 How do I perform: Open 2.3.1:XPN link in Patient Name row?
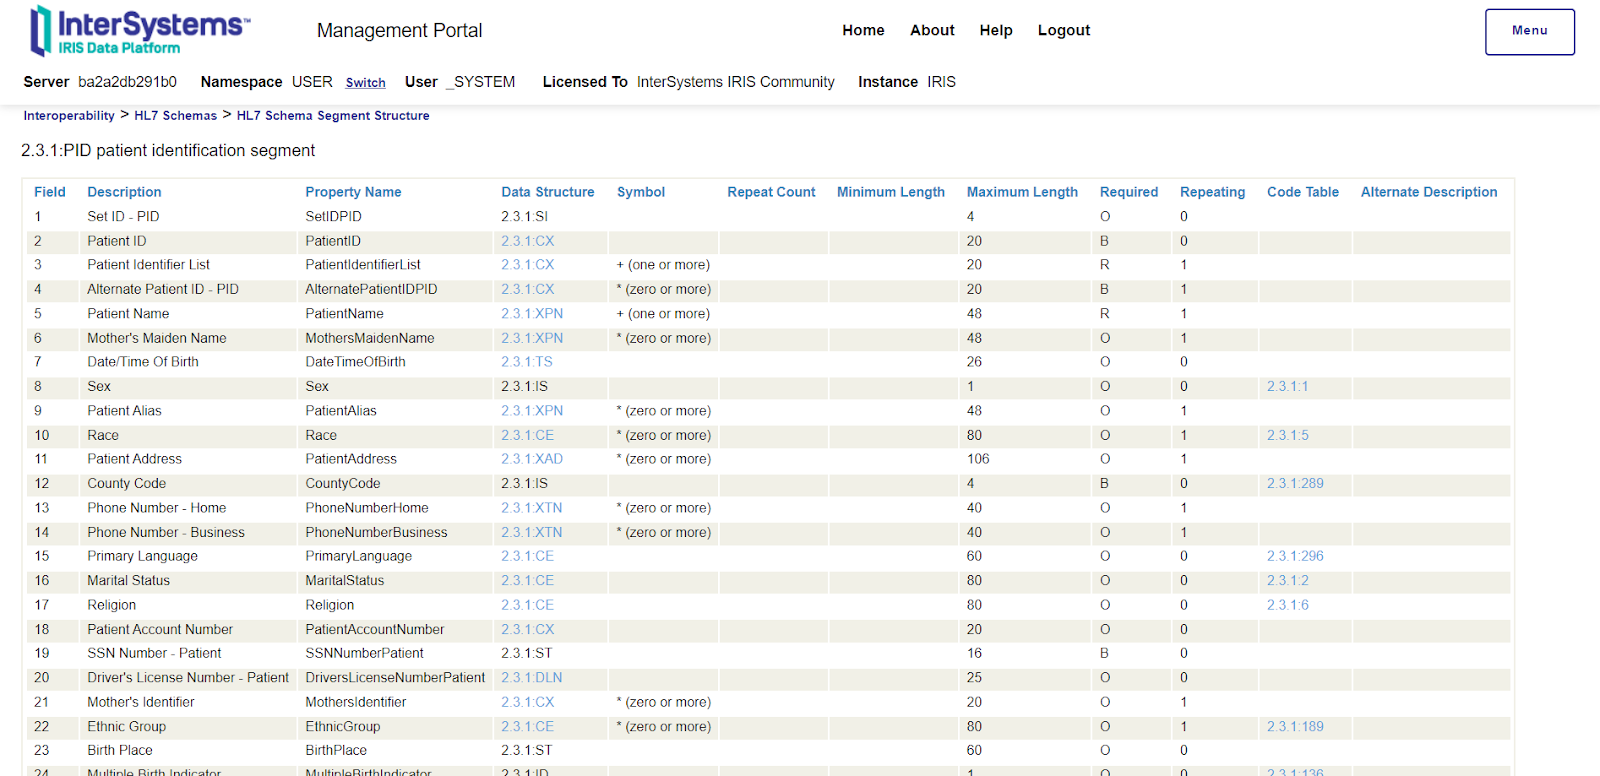pyautogui.click(x=532, y=314)
